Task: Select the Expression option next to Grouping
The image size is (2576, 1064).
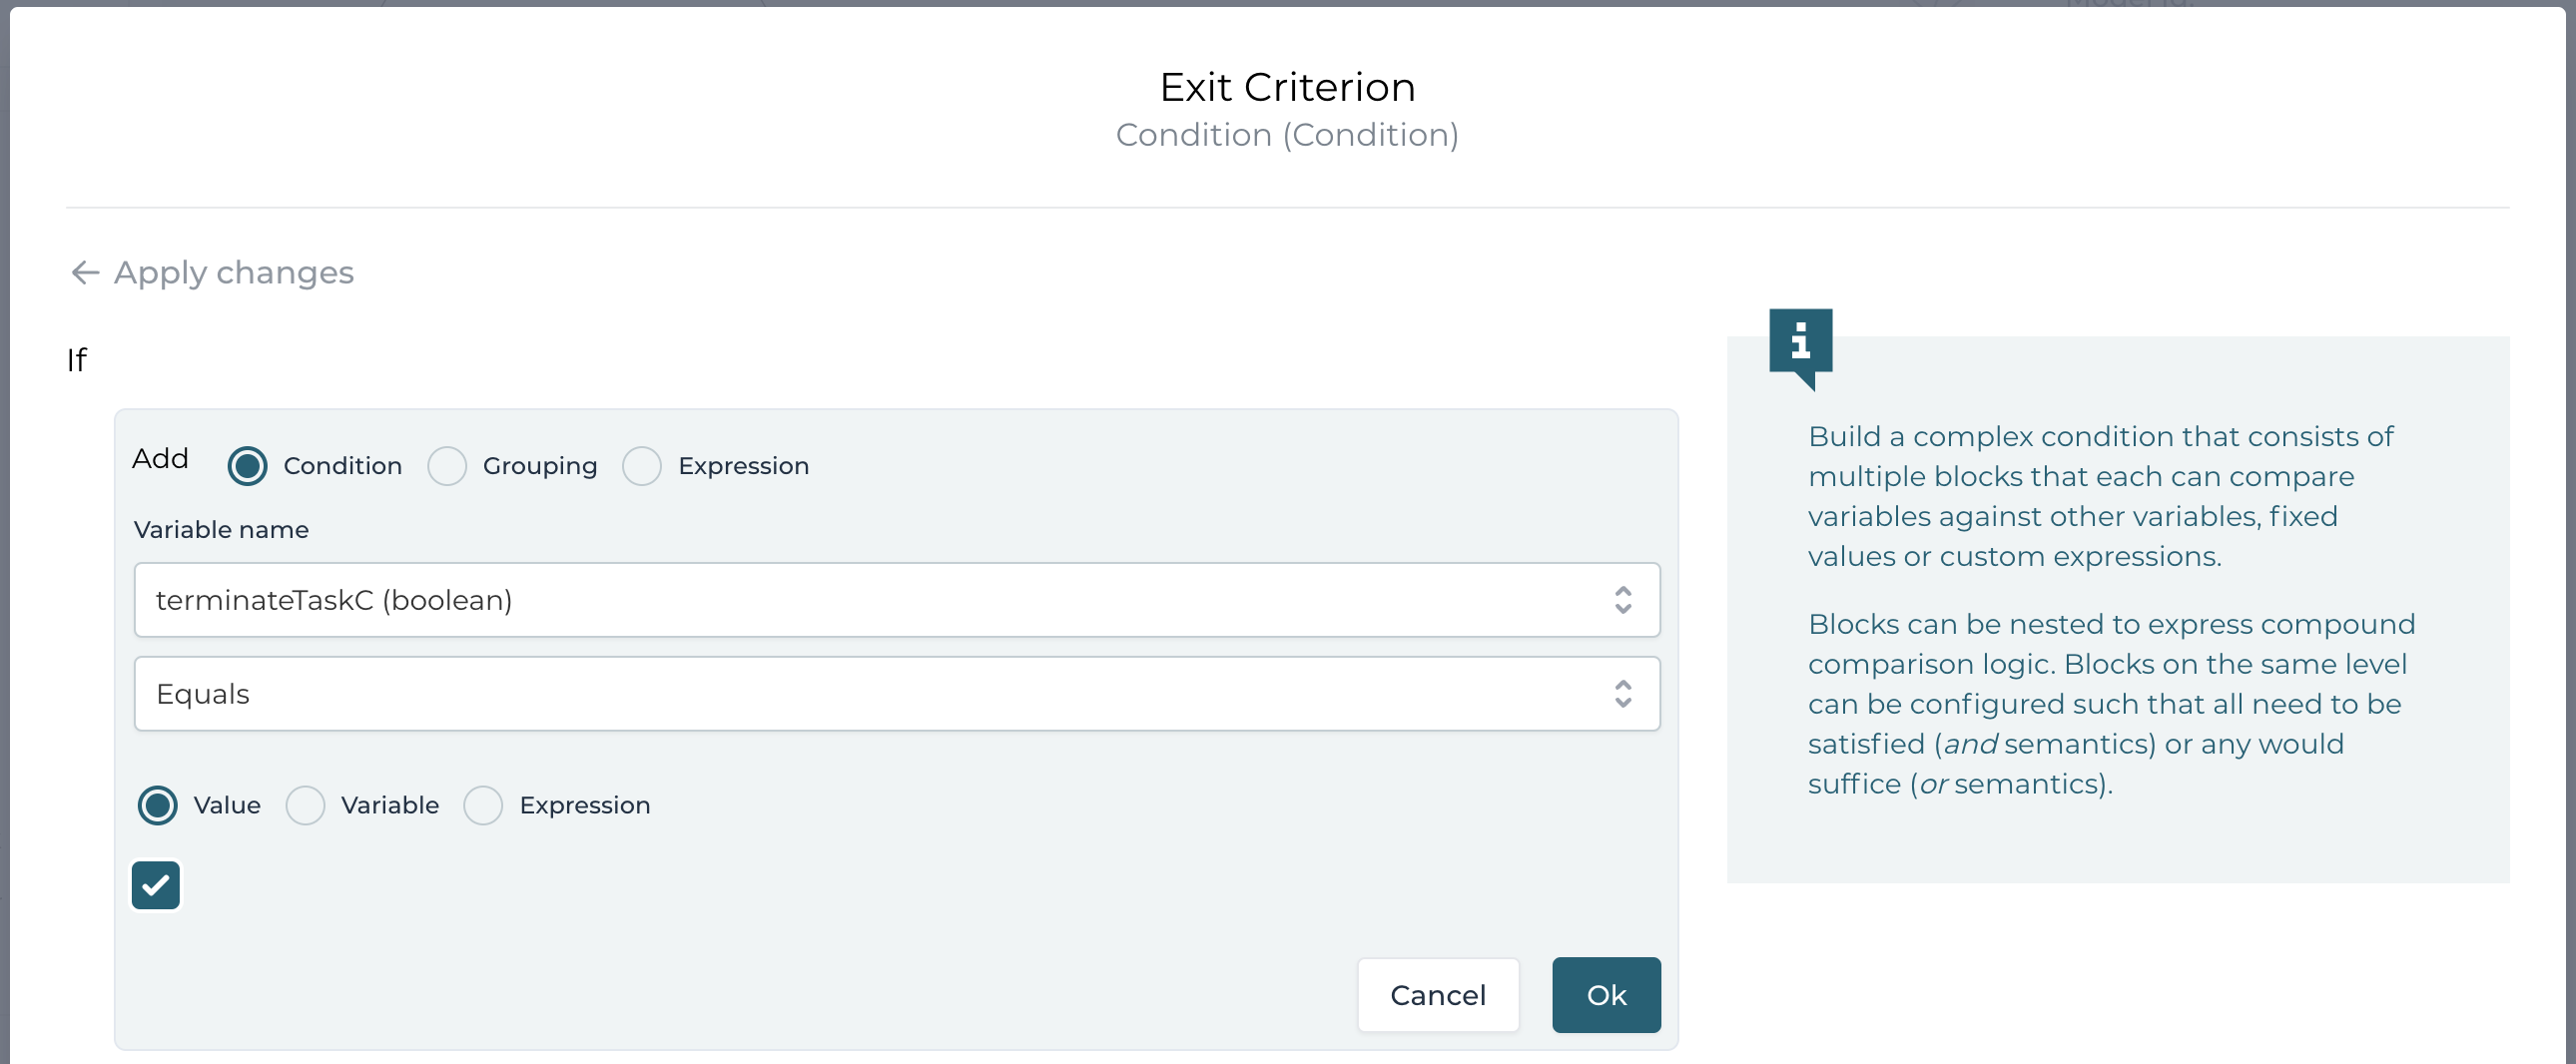Action: (643, 465)
